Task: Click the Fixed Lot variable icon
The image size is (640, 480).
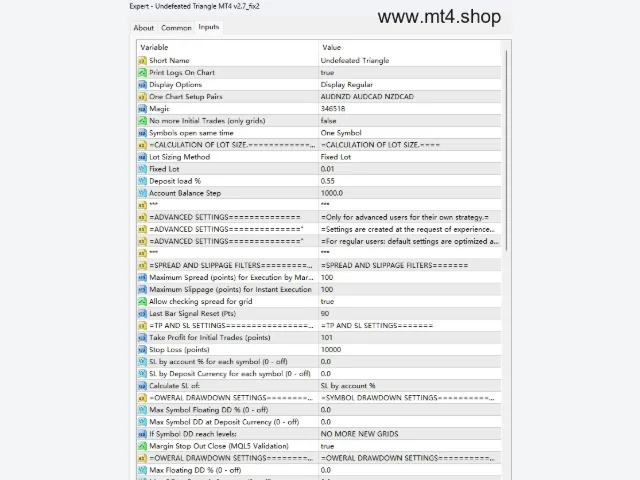Action: 142,169
